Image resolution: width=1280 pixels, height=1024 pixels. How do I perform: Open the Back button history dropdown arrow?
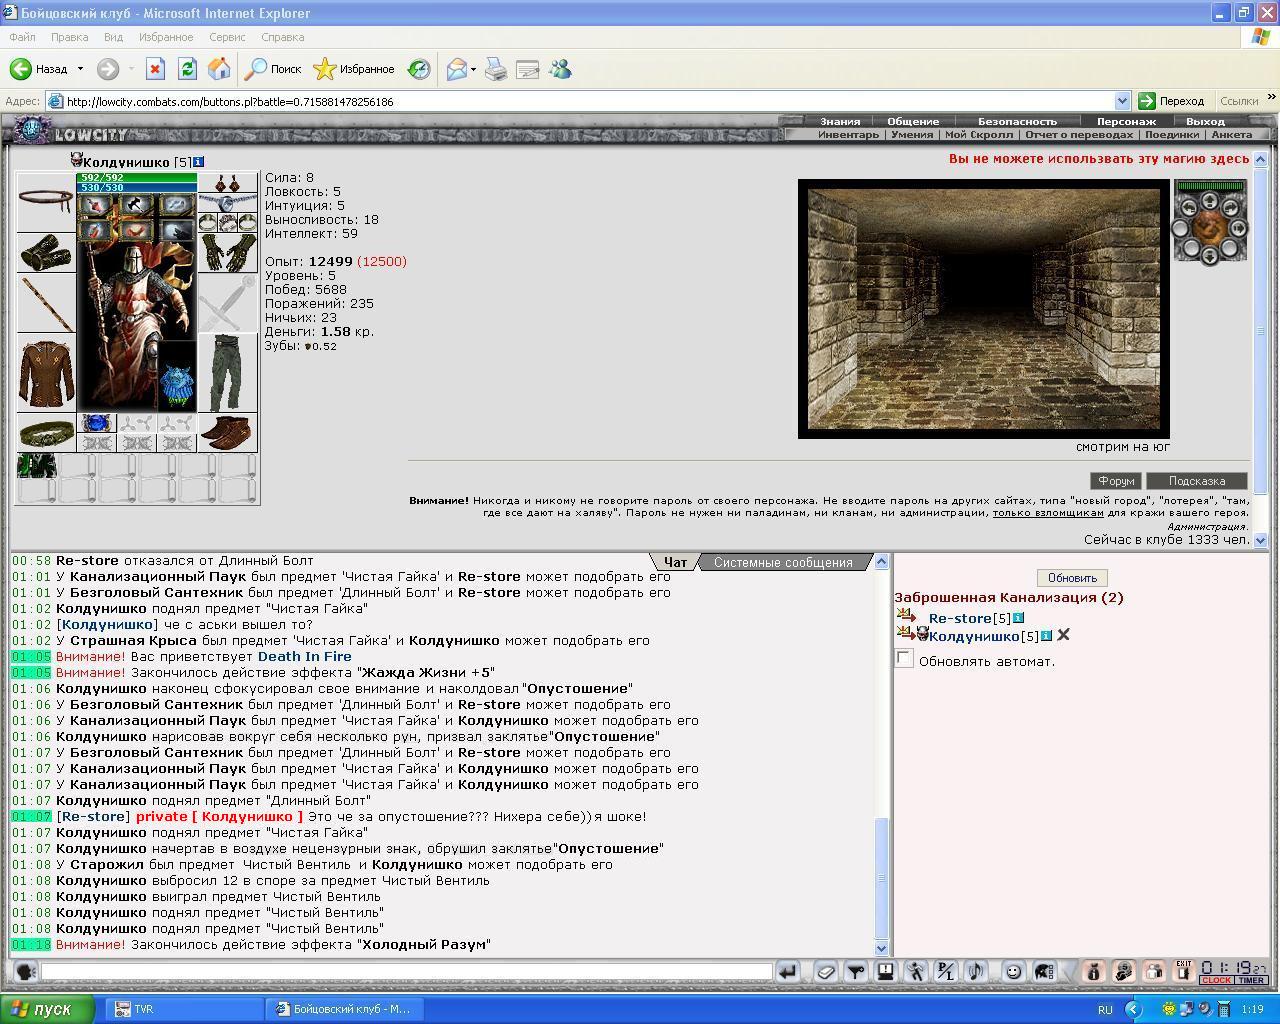click(80, 69)
